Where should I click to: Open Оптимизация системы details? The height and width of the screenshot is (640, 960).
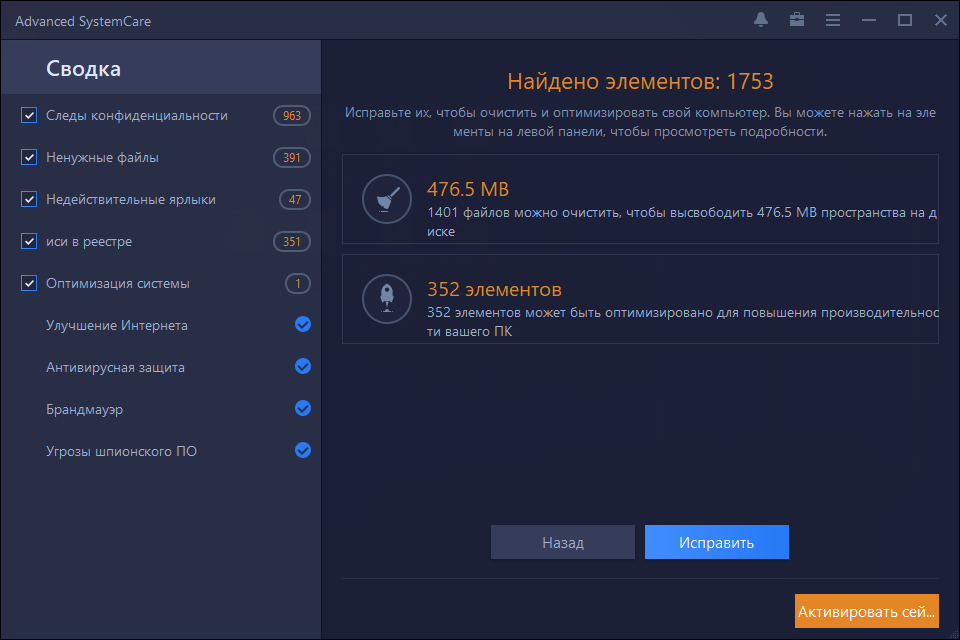click(118, 284)
